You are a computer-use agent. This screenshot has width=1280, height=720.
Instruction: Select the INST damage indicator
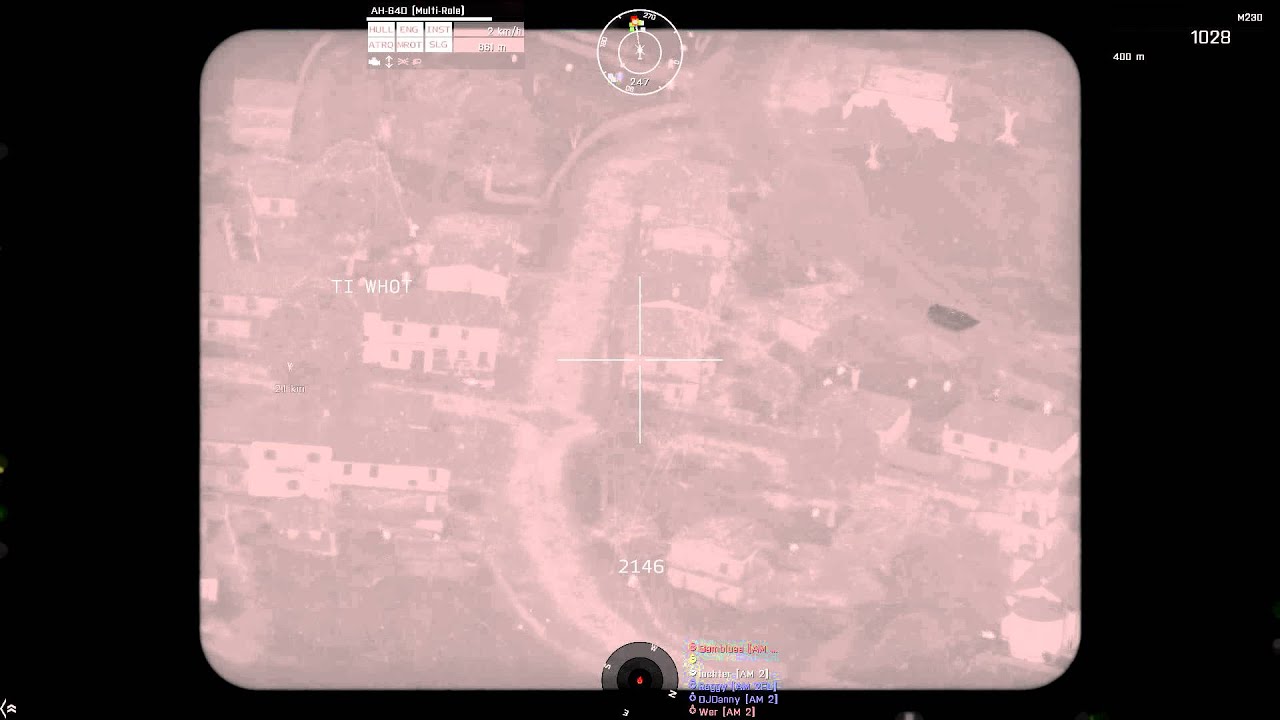(438, 30)
